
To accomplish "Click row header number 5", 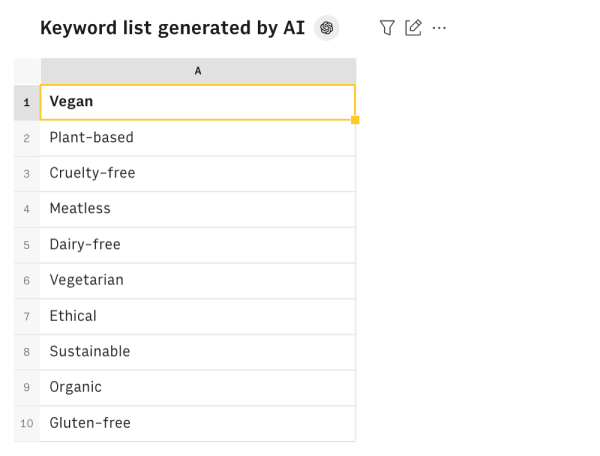I will click(26, 245).
